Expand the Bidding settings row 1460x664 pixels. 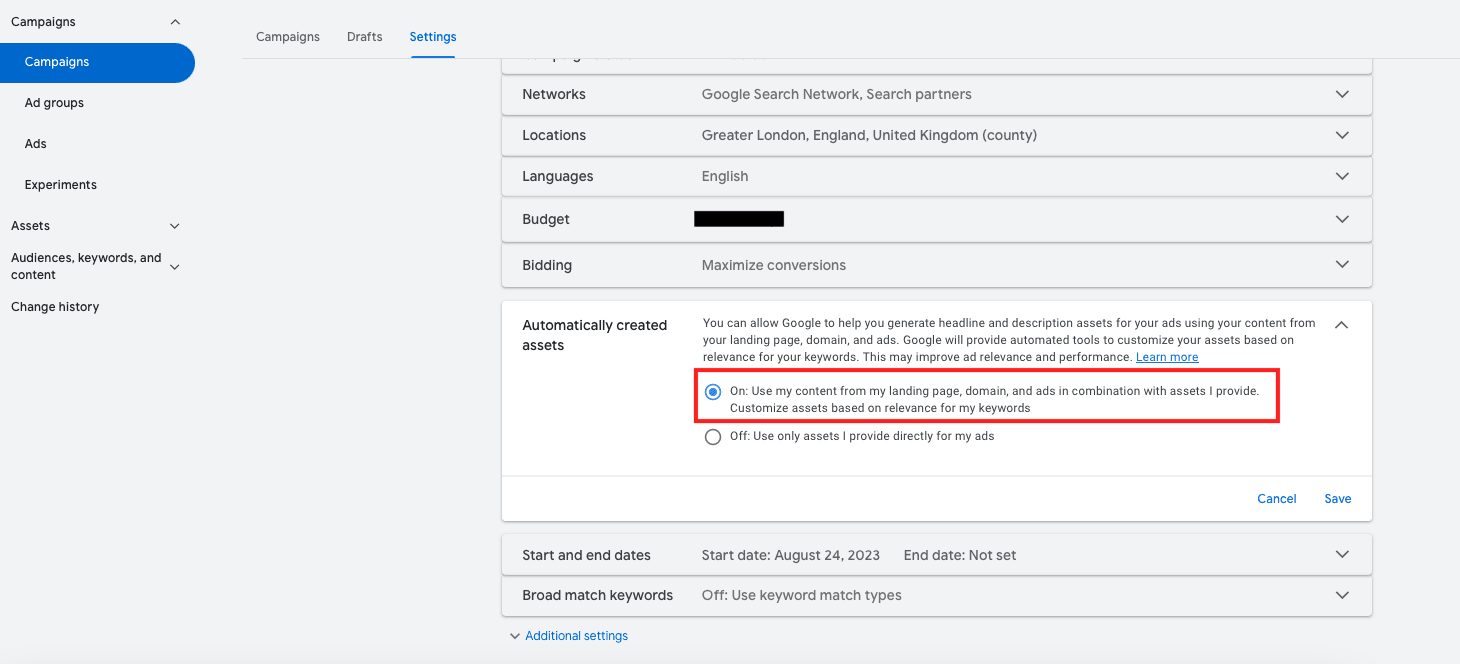point(1341,265)
